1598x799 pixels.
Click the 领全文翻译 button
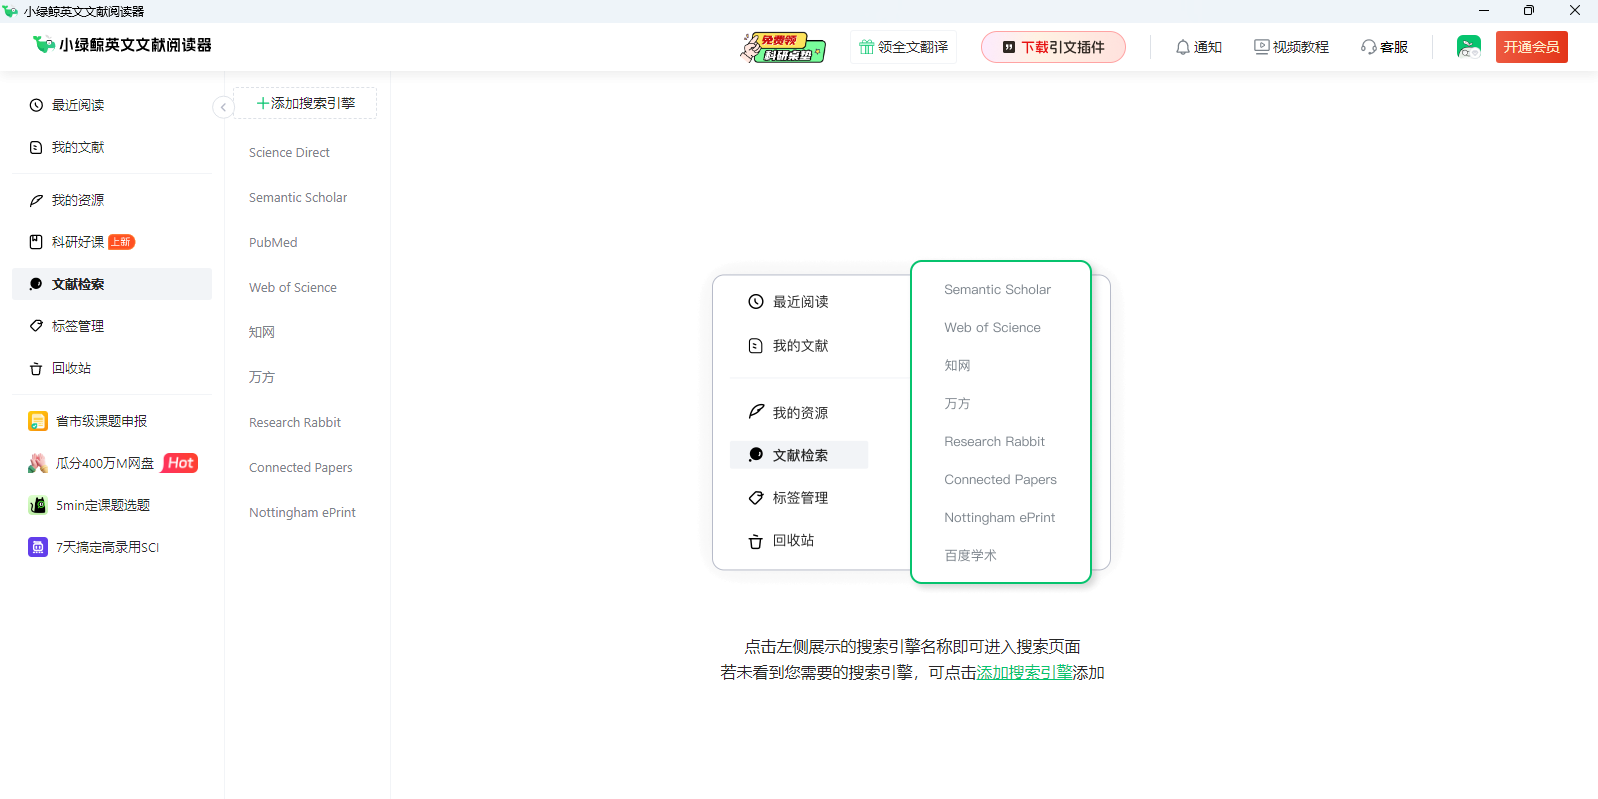coord(903,47)
